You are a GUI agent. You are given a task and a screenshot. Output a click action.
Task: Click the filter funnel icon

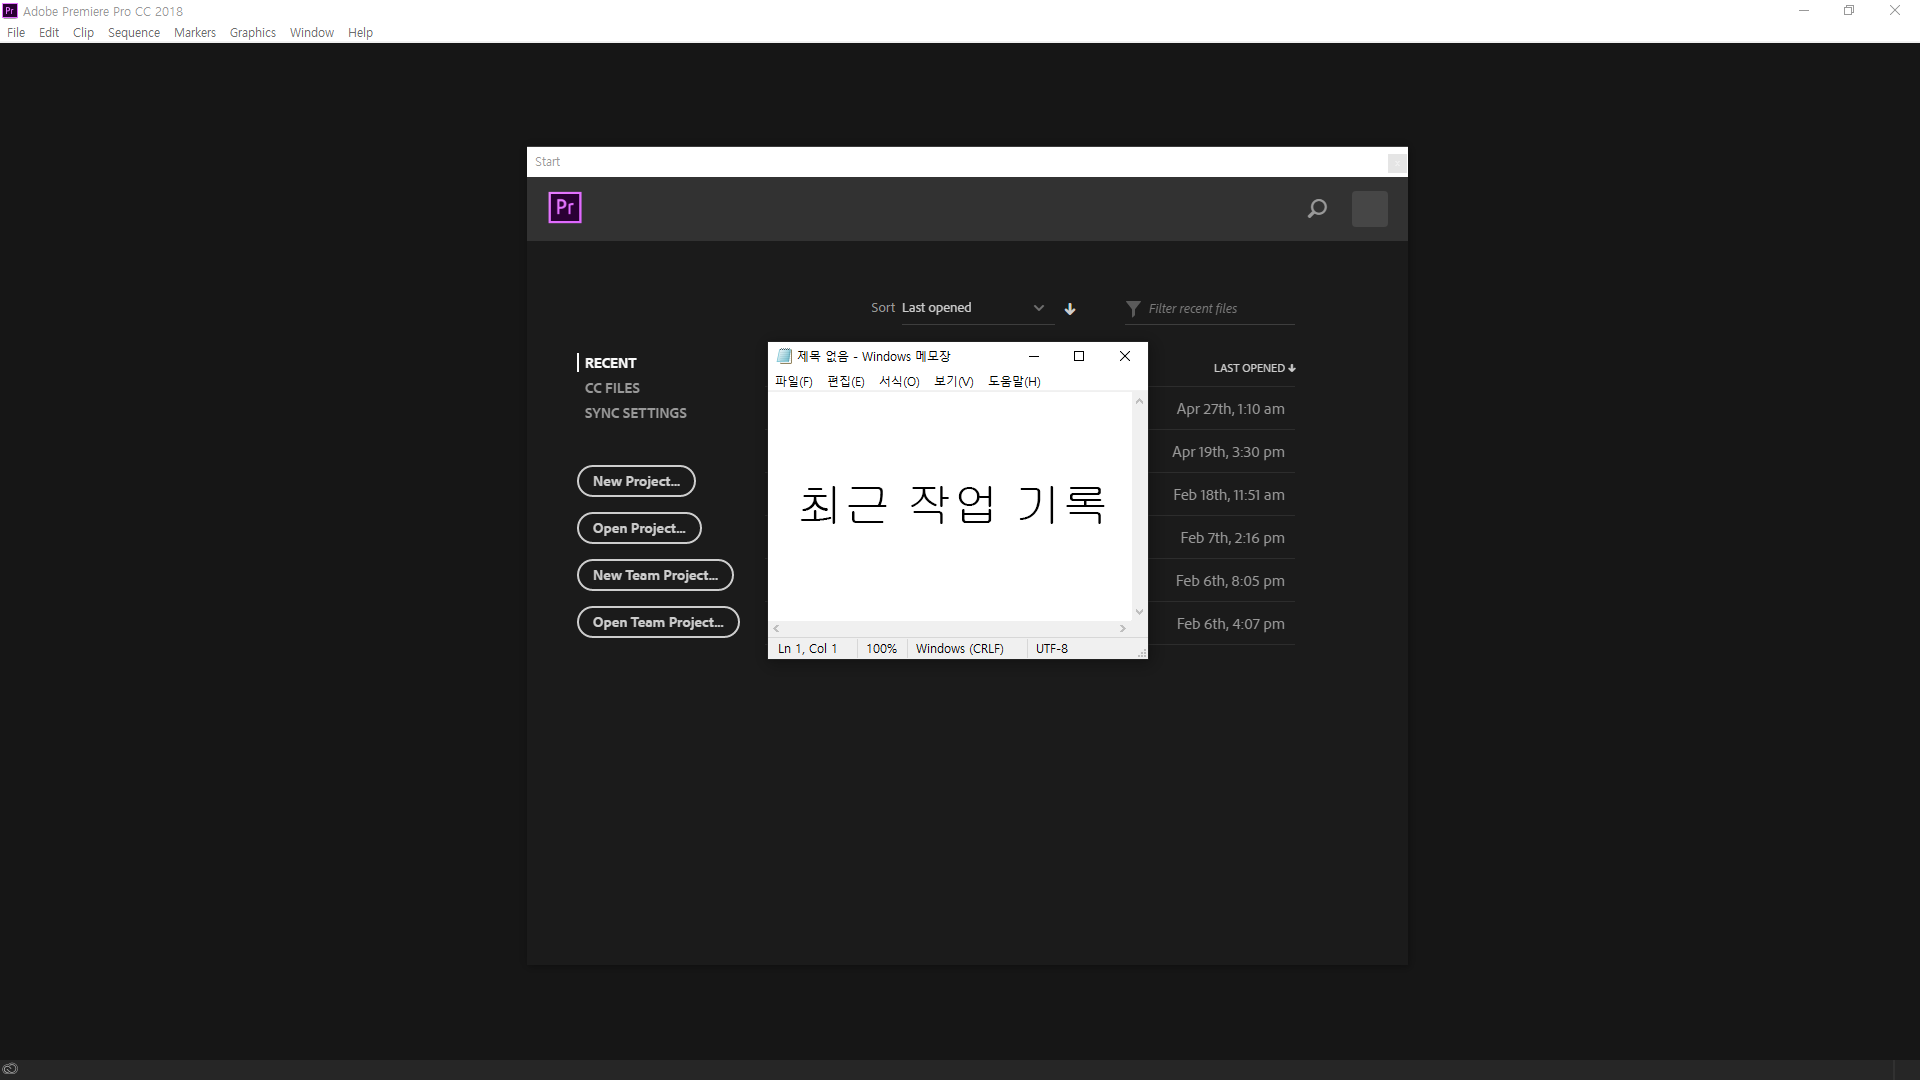click(1133, 309)
